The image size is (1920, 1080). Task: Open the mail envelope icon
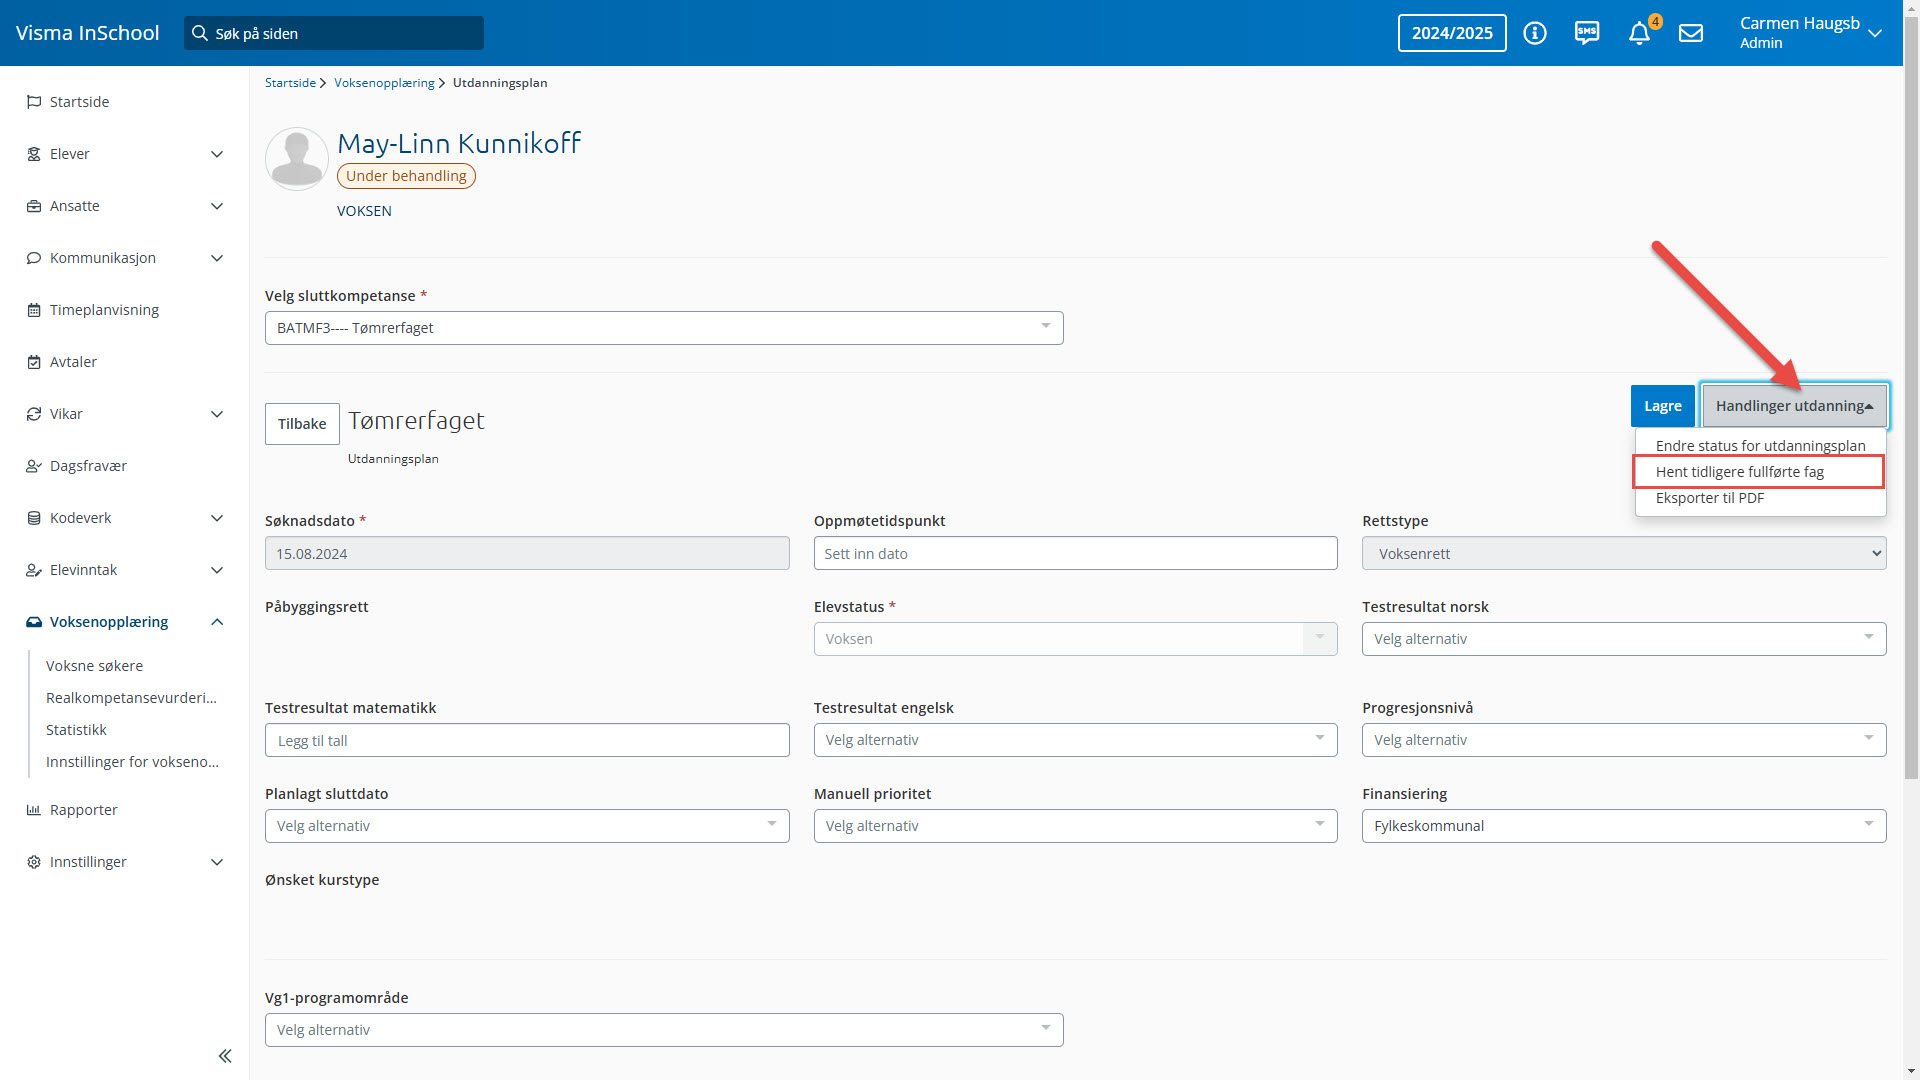(1691, 33)
